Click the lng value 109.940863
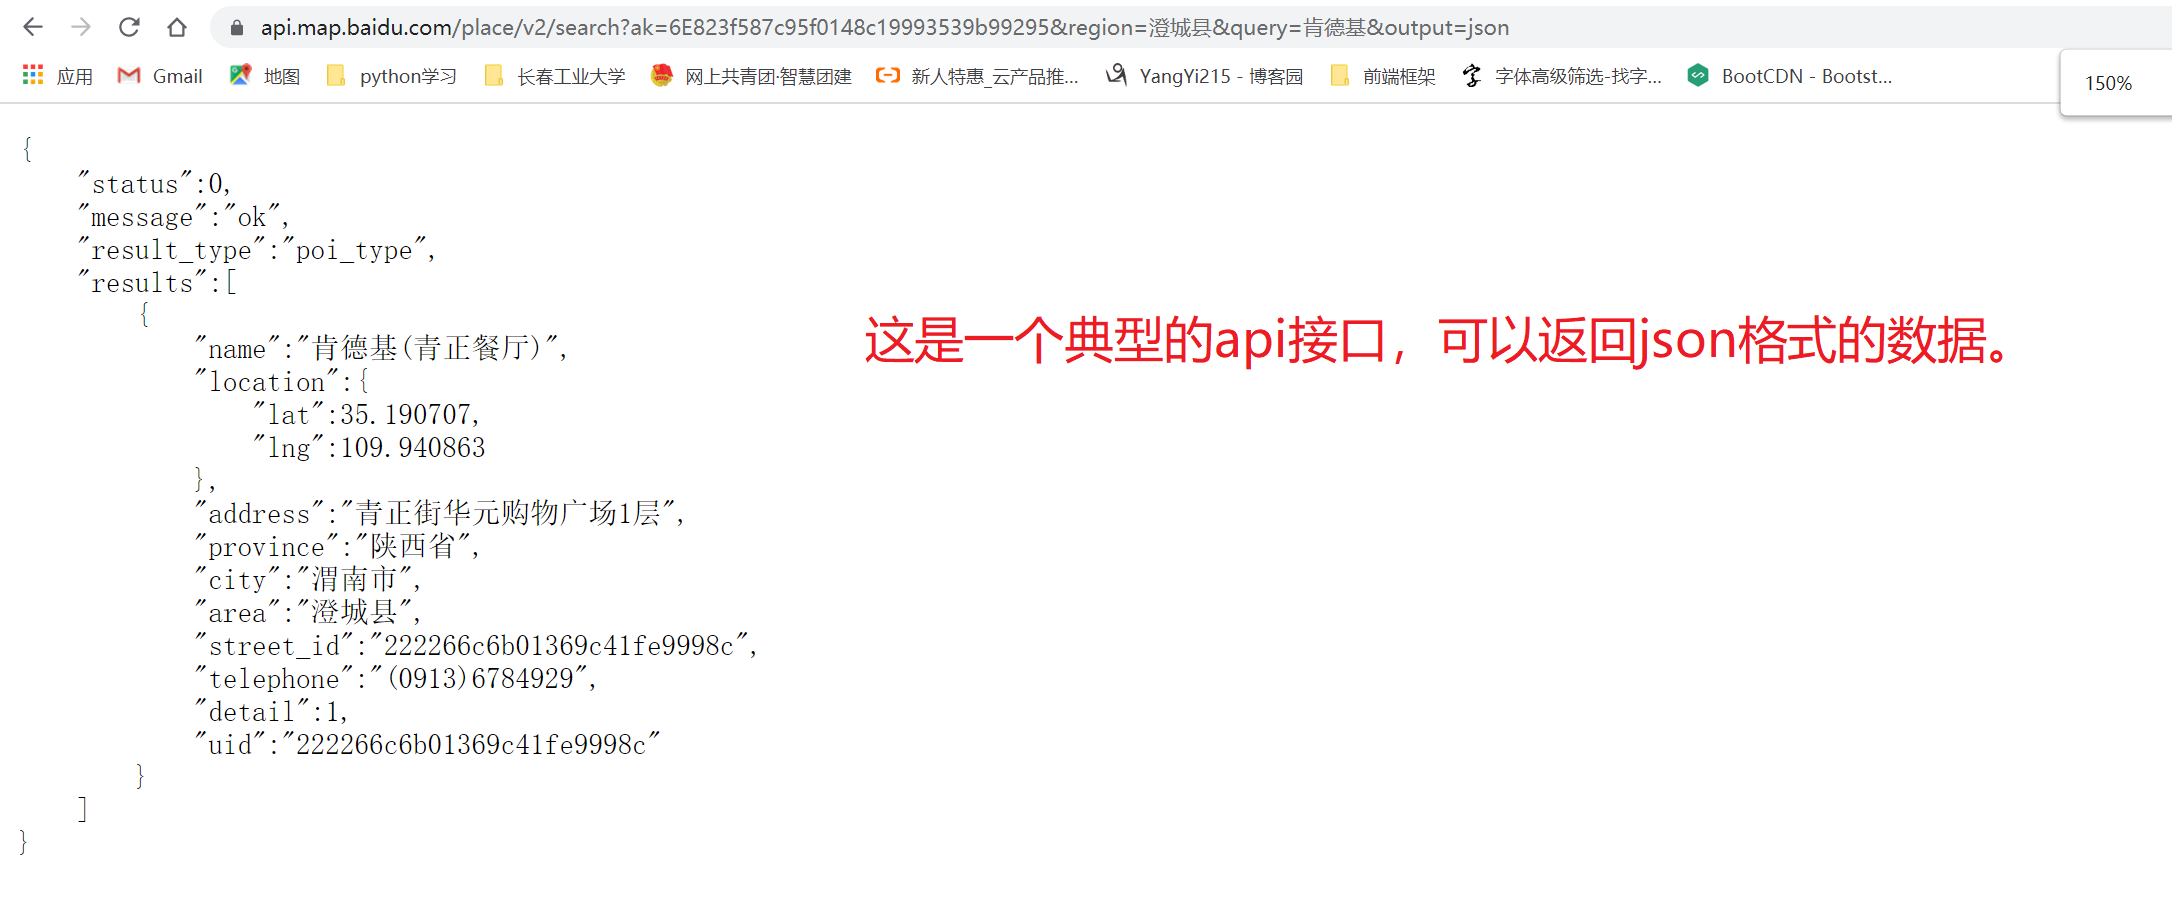The width and height of the screenshot is (2172, 907). (x=413, y=447)
